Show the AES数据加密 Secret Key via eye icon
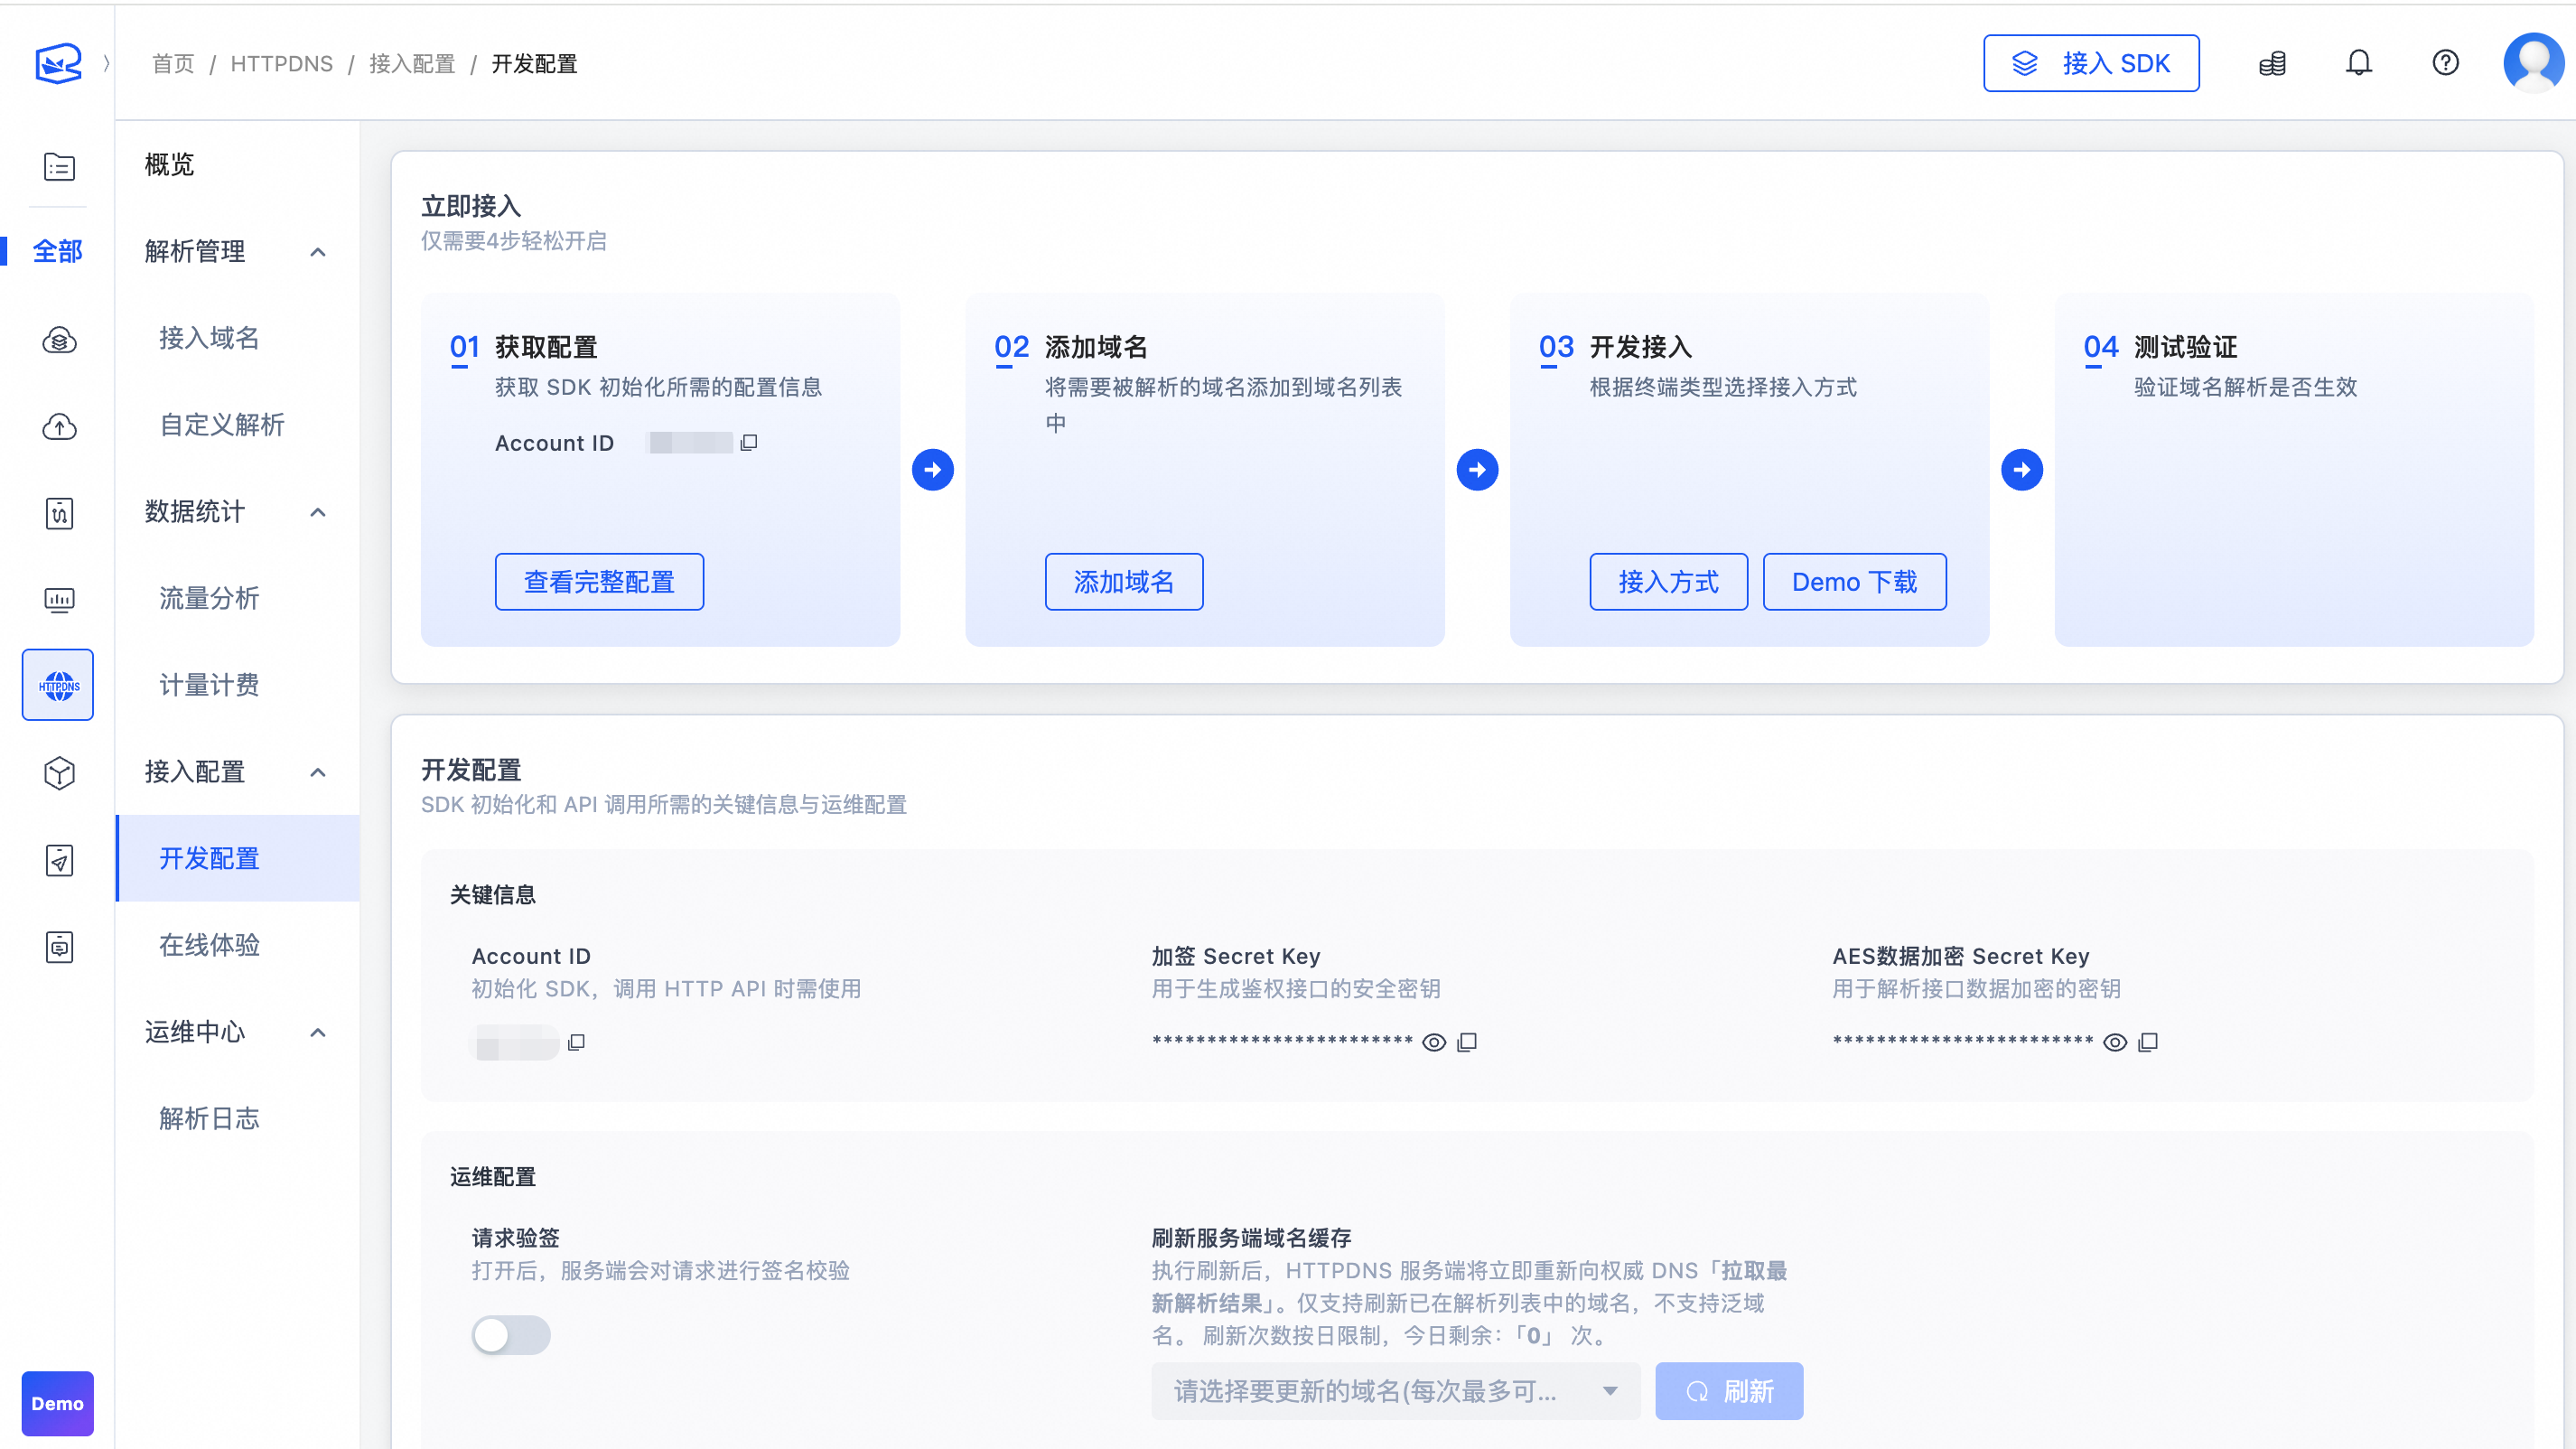 [x=2114, y=1042]
